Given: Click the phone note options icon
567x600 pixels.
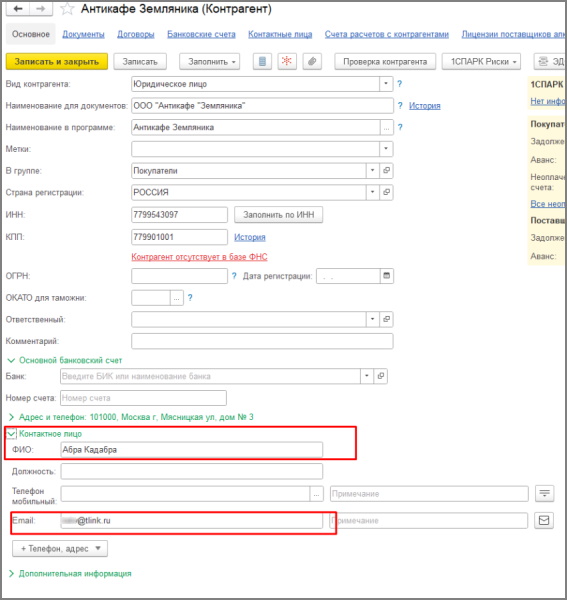Looking at the screenshot, I should click(544, 494).
